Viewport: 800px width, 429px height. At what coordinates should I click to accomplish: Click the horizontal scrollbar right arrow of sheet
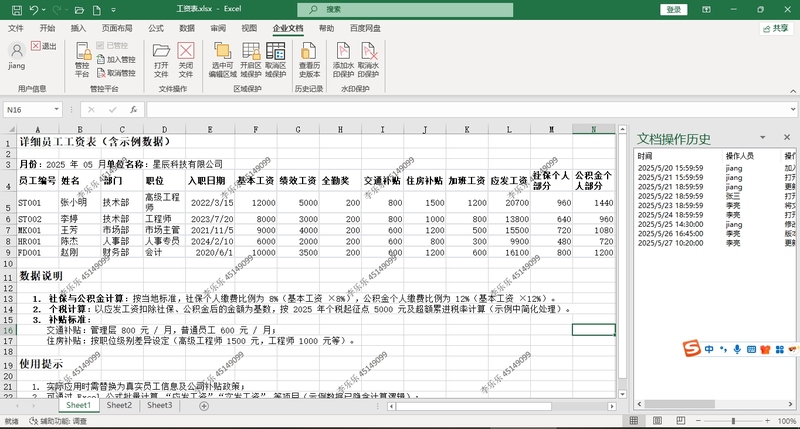point(612,407)
